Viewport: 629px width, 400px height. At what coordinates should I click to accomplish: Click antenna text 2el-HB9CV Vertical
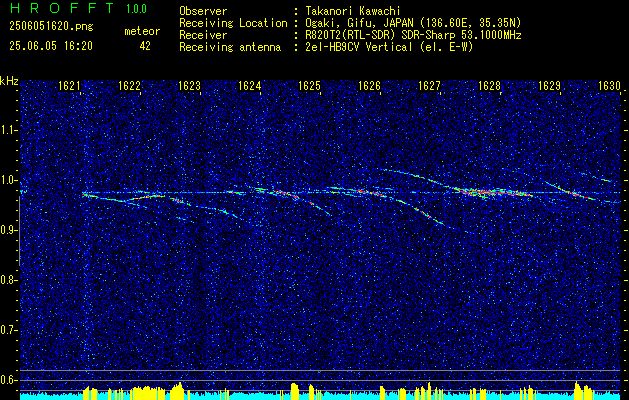tap(358, 47)
